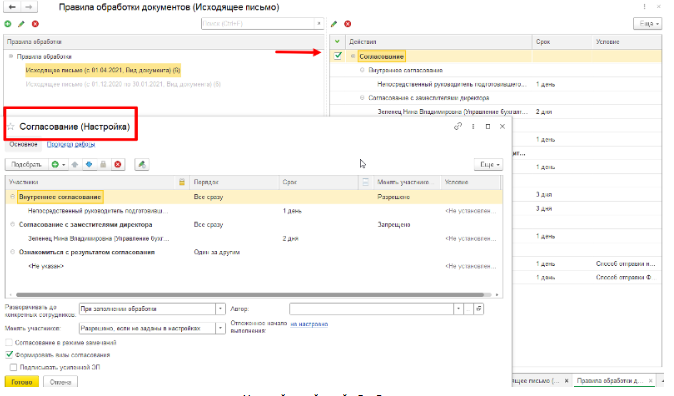The width and height of the screenshot is (674, 396).
Task: Open the Автор field dropdown arrow
Action: click(x=458, y=309)
